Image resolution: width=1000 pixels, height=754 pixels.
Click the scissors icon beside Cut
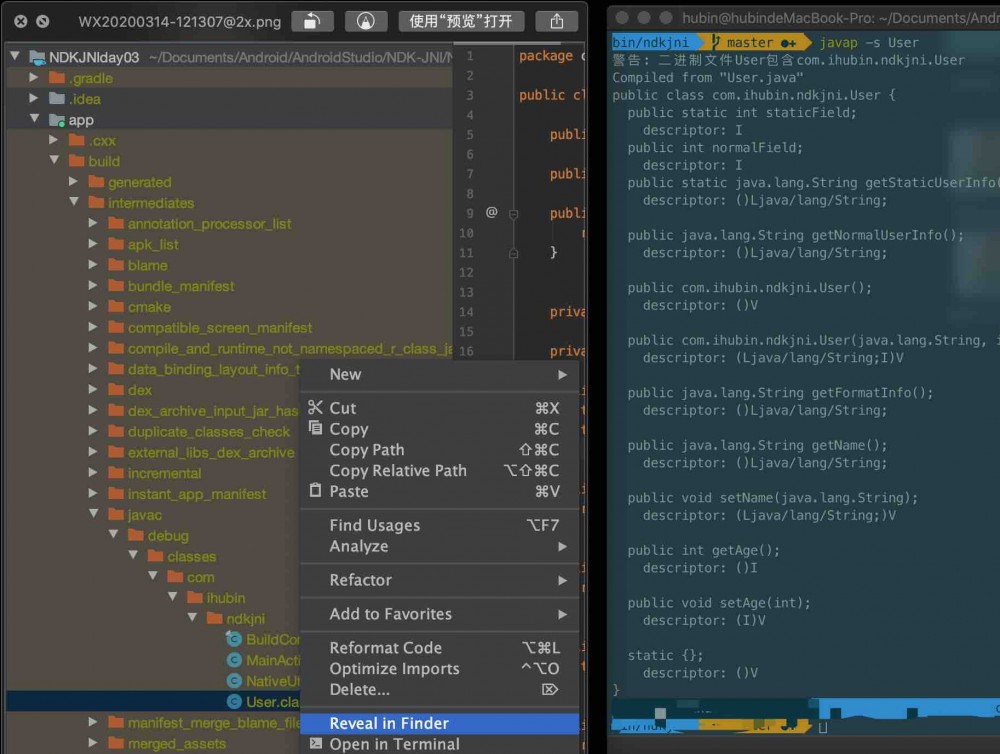pos(315,408)
